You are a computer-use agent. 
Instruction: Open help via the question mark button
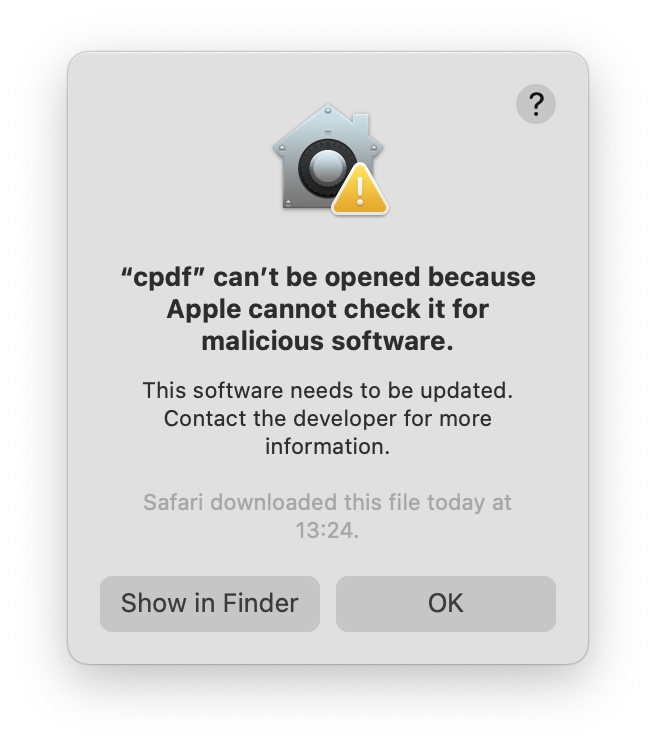535,104
